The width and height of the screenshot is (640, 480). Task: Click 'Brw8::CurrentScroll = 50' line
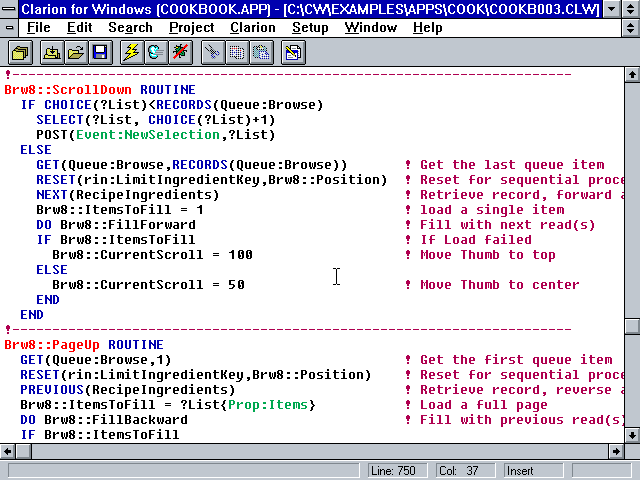coord(148,284)
